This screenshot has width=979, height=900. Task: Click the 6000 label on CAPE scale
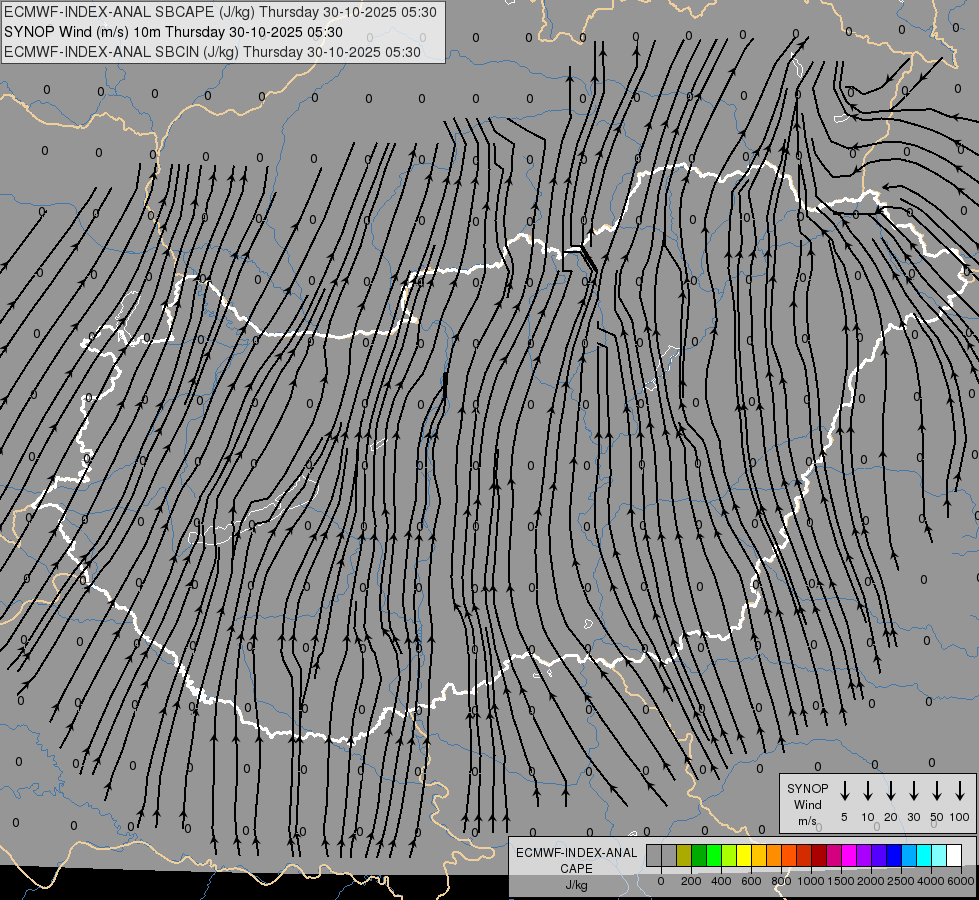point(961,881)
